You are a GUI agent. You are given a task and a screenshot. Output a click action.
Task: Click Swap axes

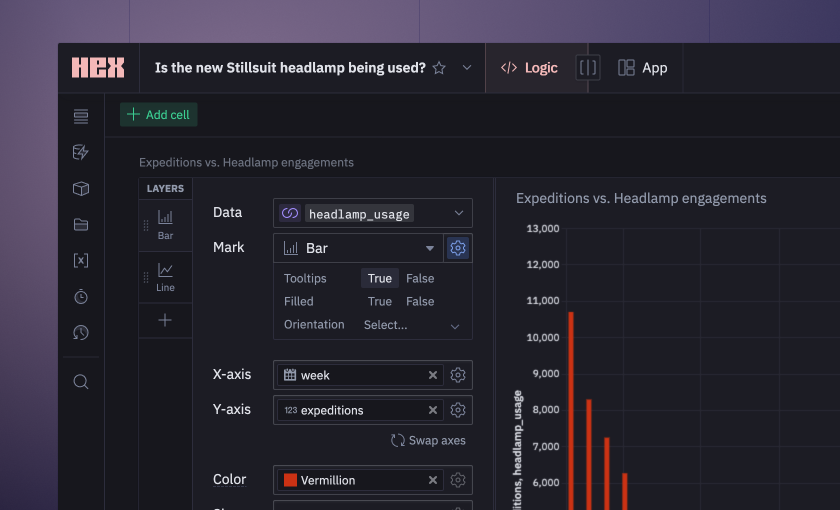[428, 440]
